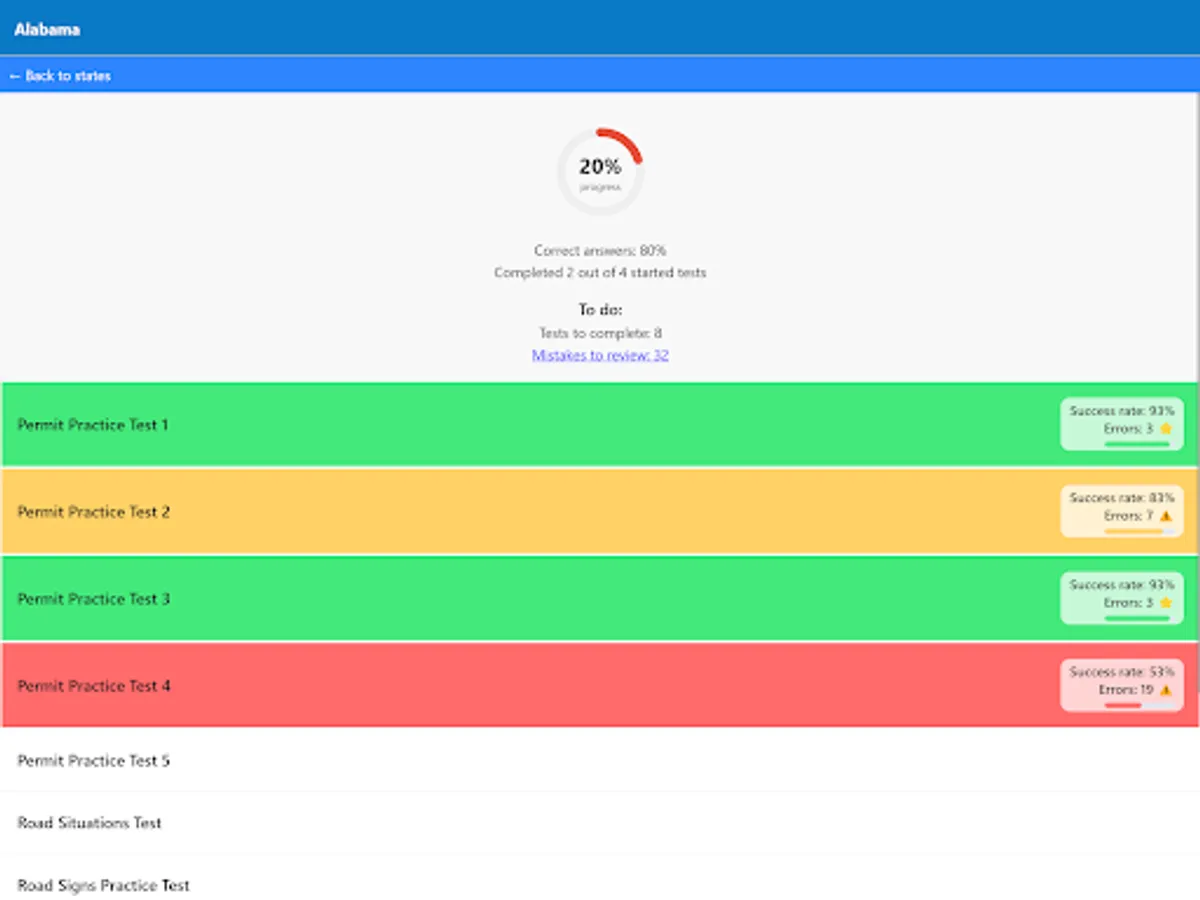Click the 20% progress circle
The image size is (1200, 900).
coord(599,170)
